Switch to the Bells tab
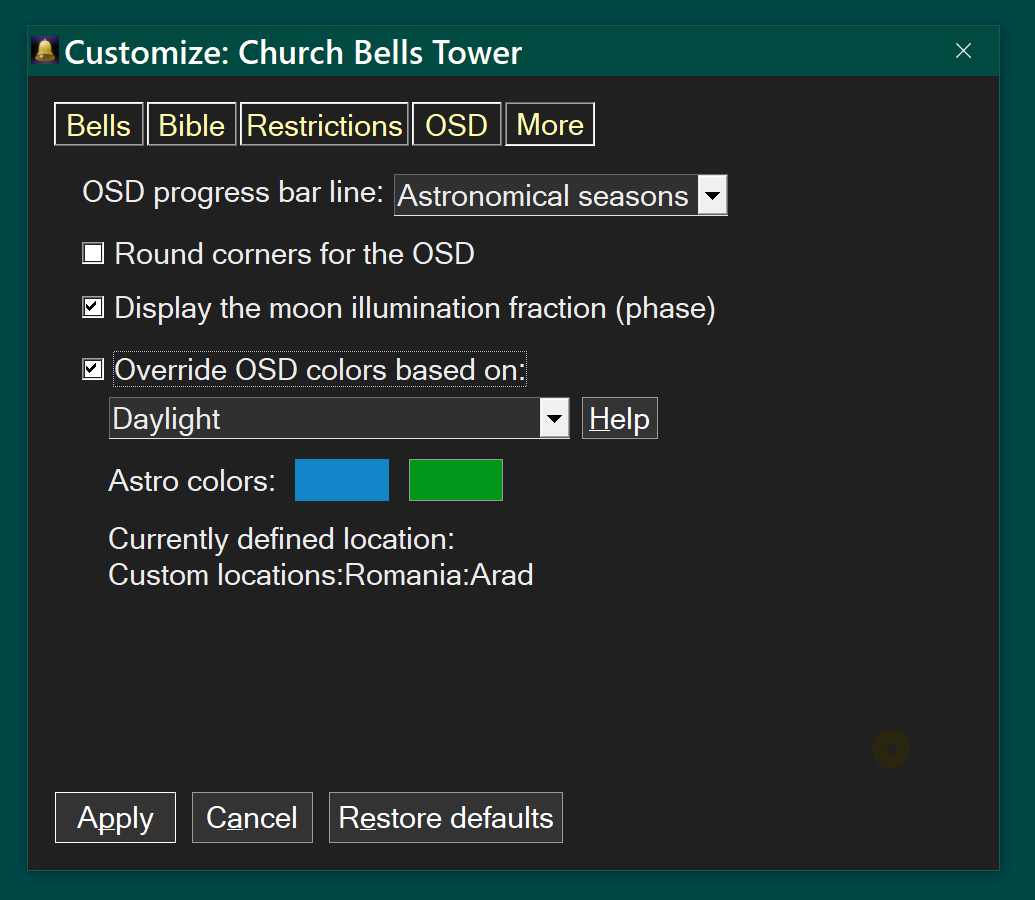 (x=99, y=125)
